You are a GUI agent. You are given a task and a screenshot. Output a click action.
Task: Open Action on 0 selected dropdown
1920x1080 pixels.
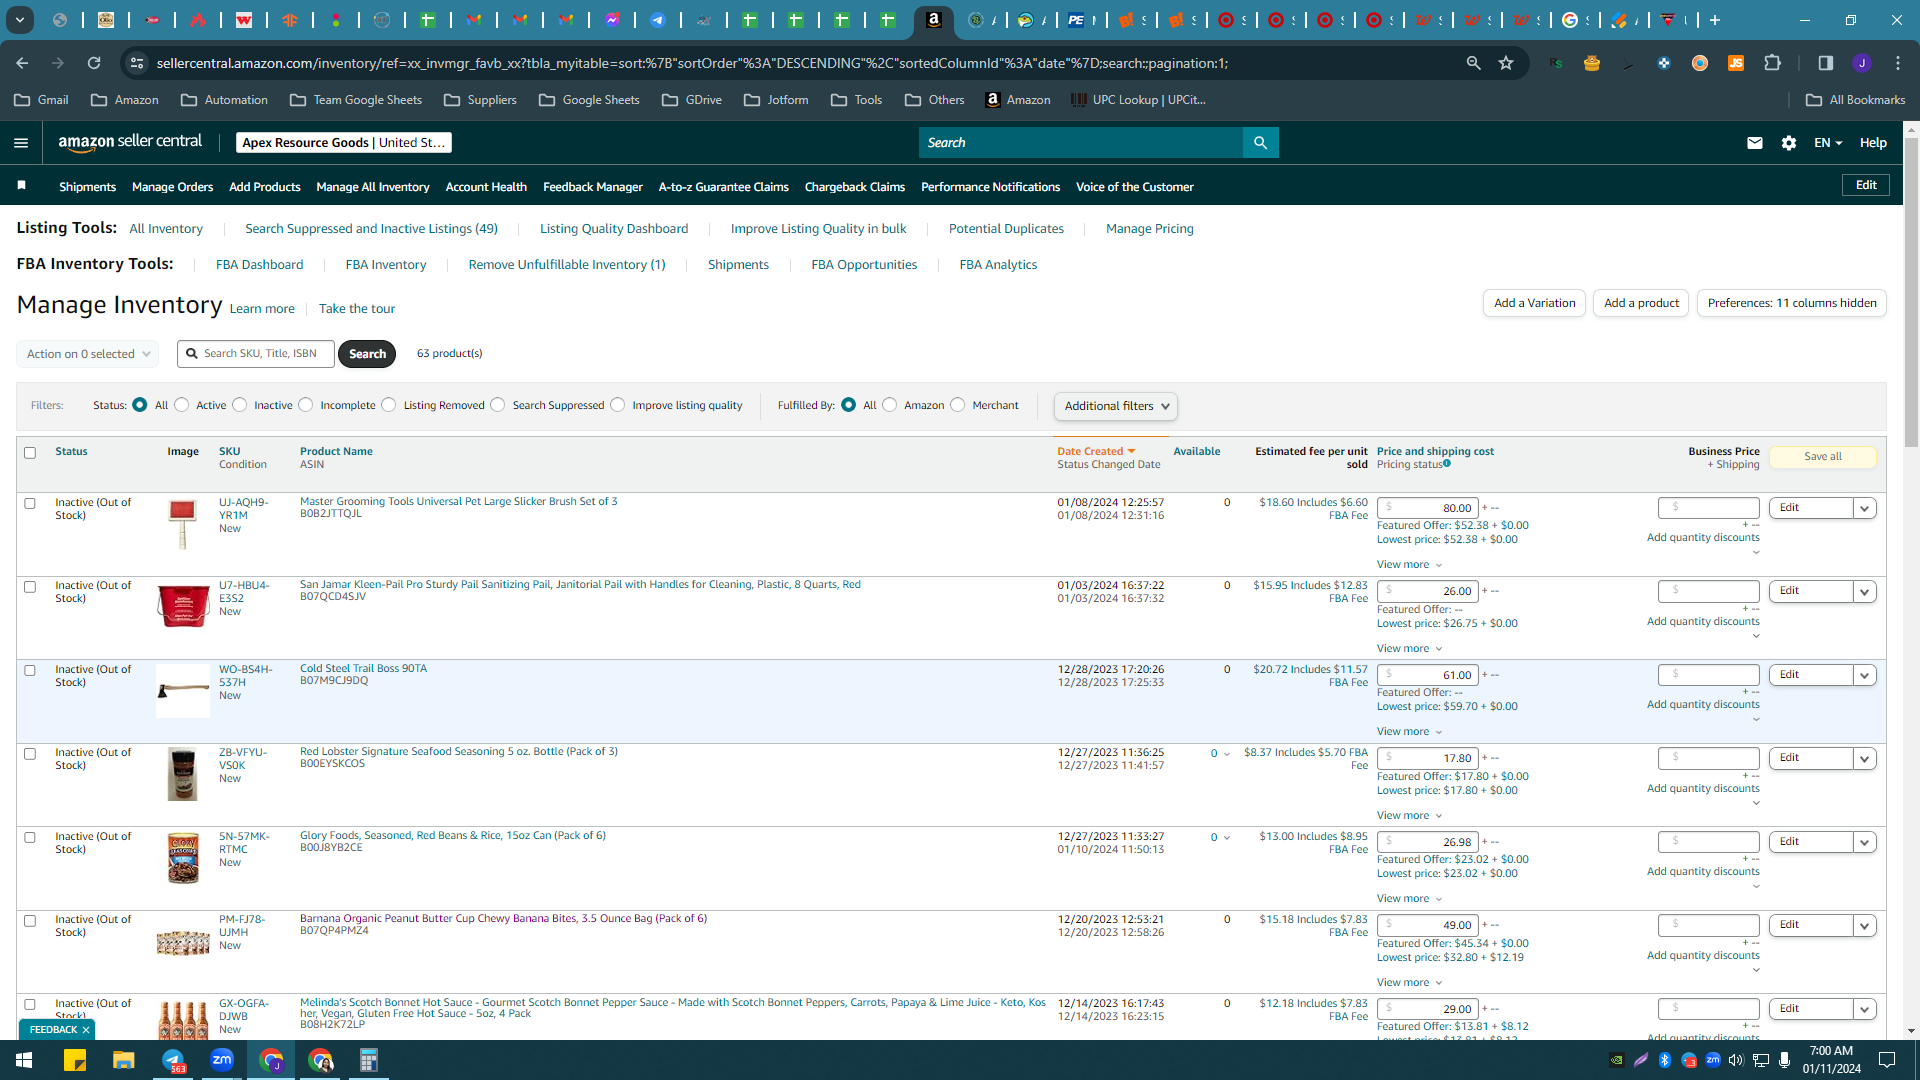coord(88,354)
